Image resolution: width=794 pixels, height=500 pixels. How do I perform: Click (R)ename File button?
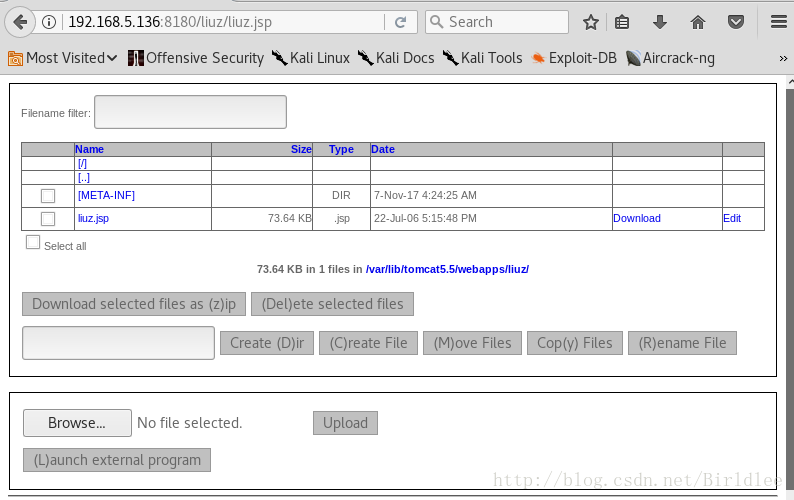682,343
